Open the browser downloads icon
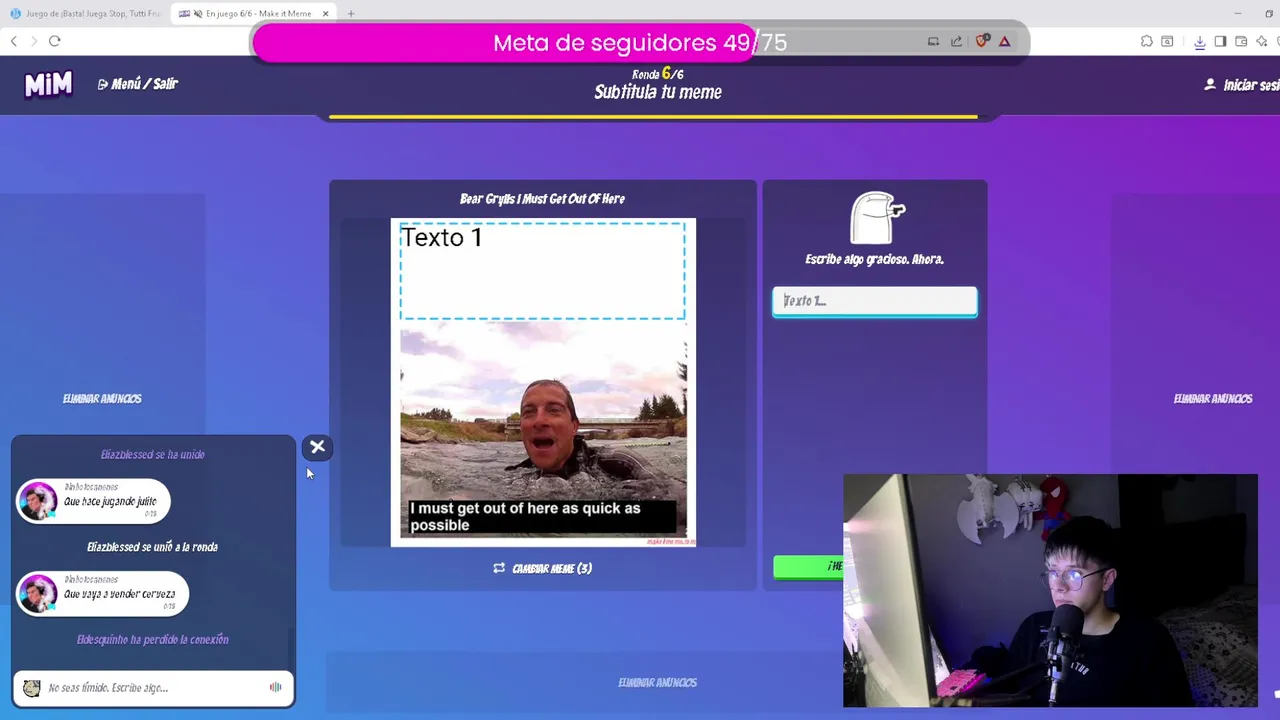 point(1199,41)
